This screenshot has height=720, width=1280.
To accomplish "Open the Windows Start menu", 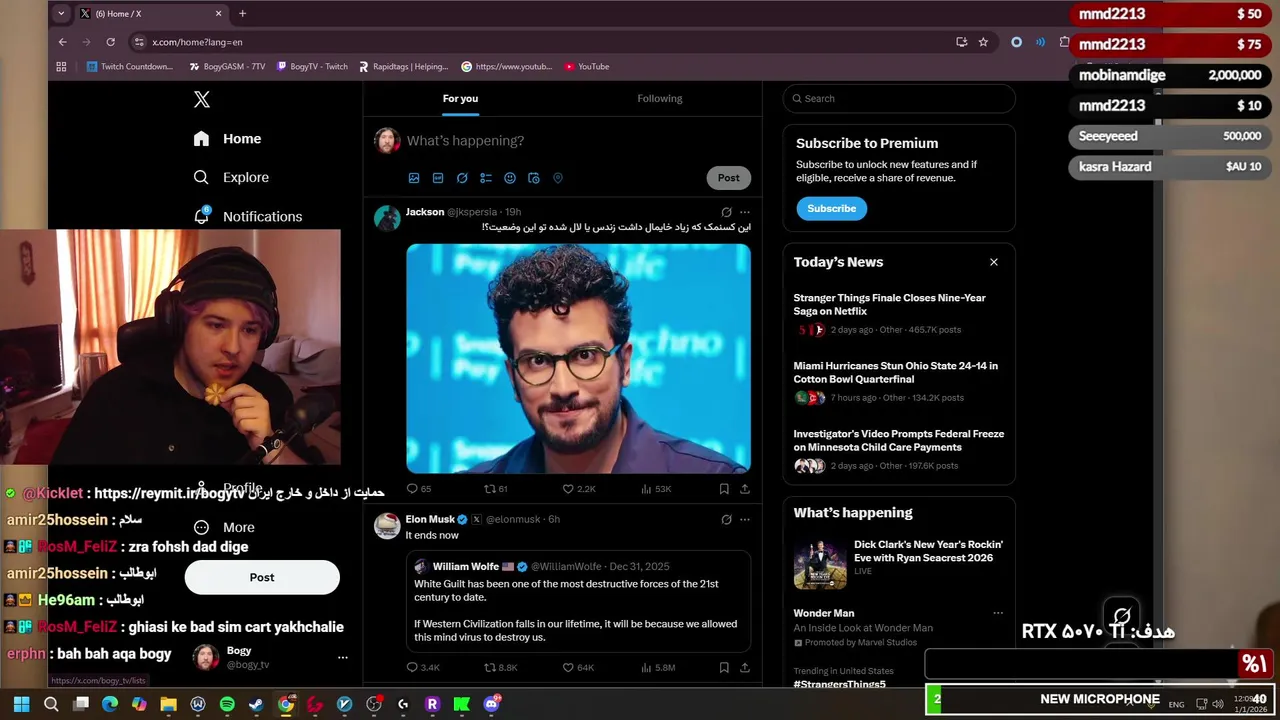I will coord(21,704).
